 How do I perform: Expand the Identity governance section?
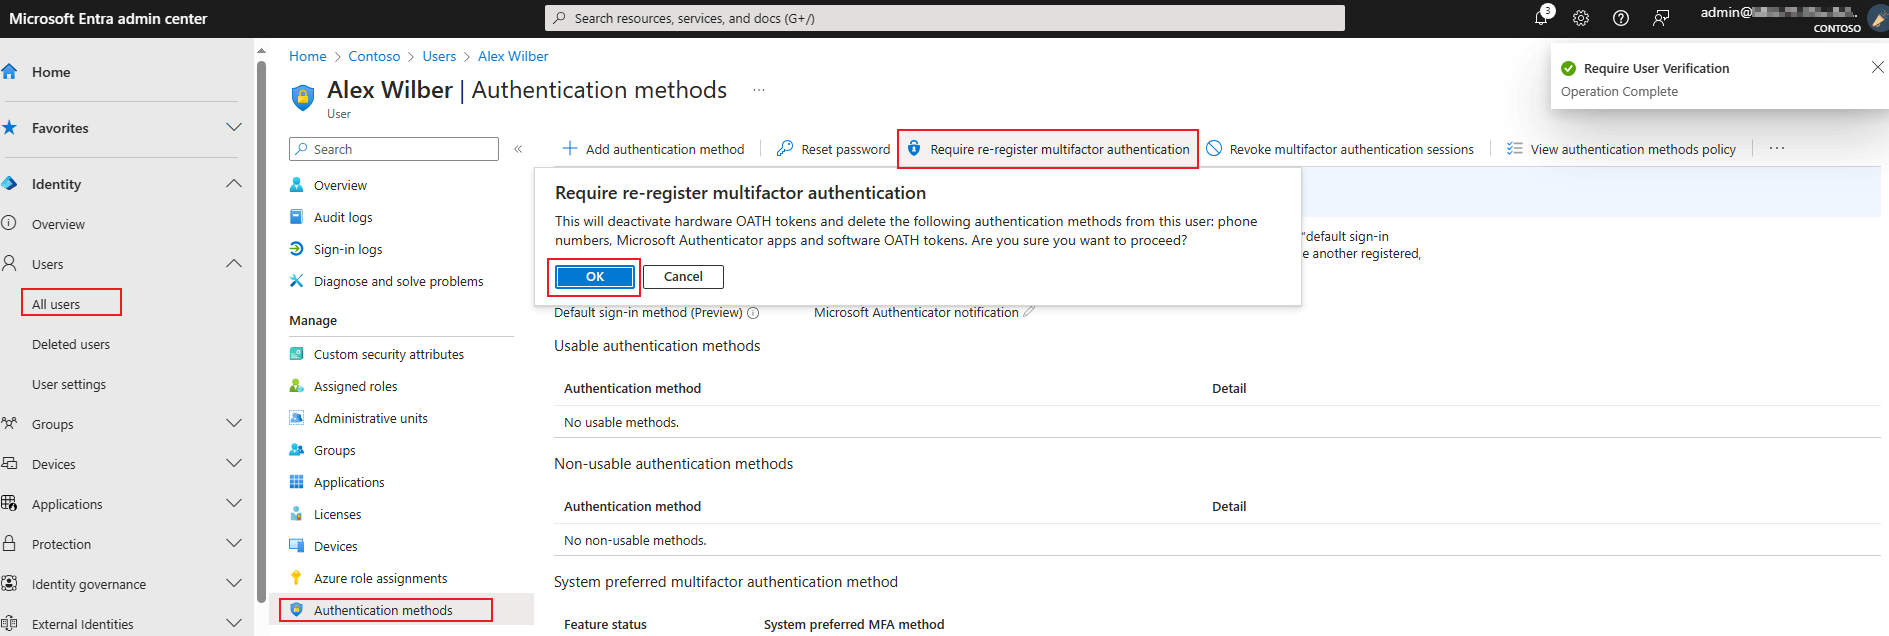tap(234, 584)
